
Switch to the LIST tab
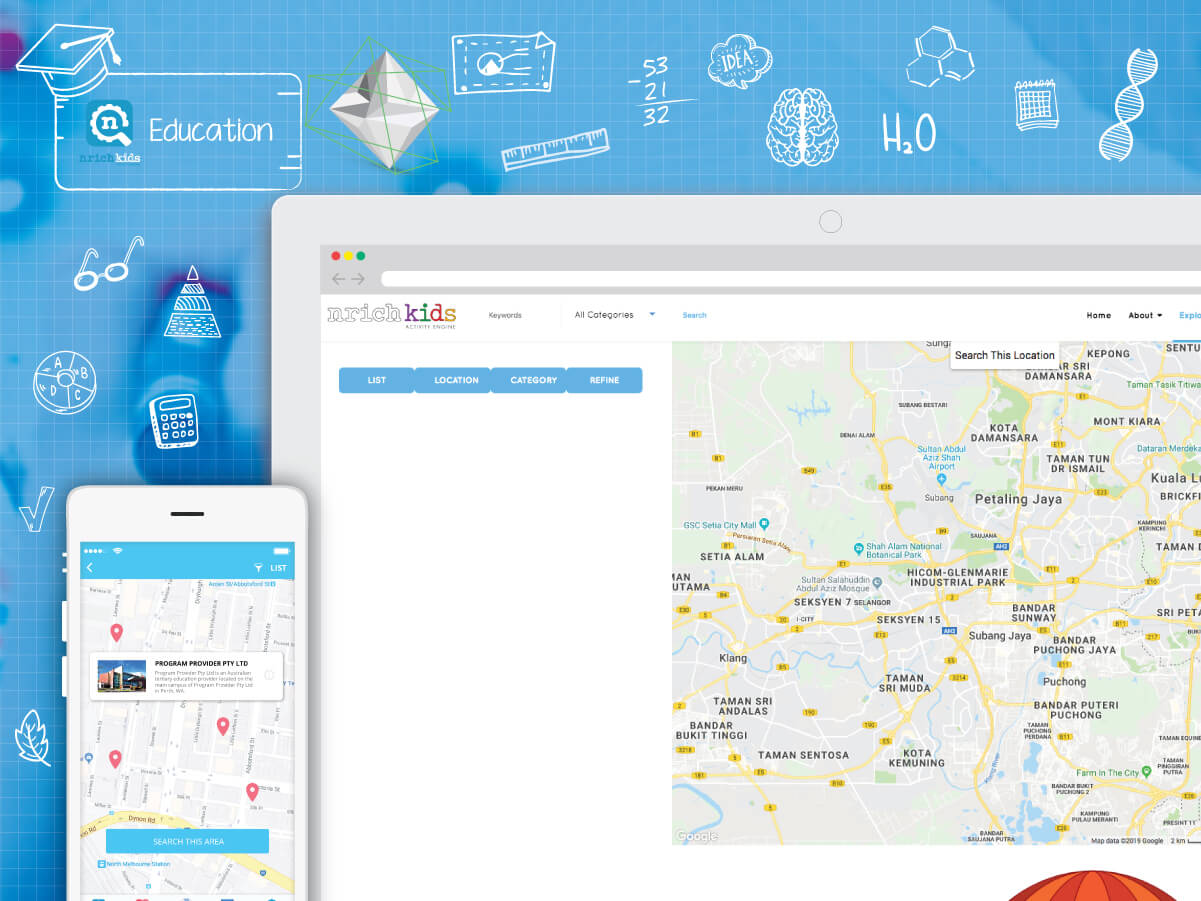tap(377, 380)
